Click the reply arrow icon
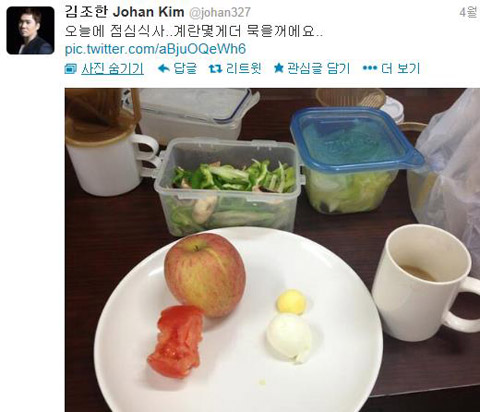 [164, 69]
